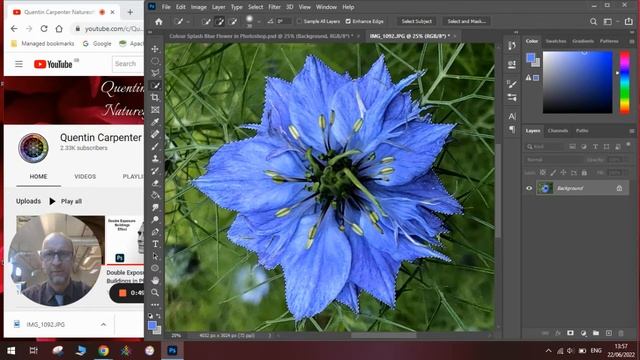Select the Clone Stamp tool
The width and height of the screenshot is (640, 360).
point(155,158)
